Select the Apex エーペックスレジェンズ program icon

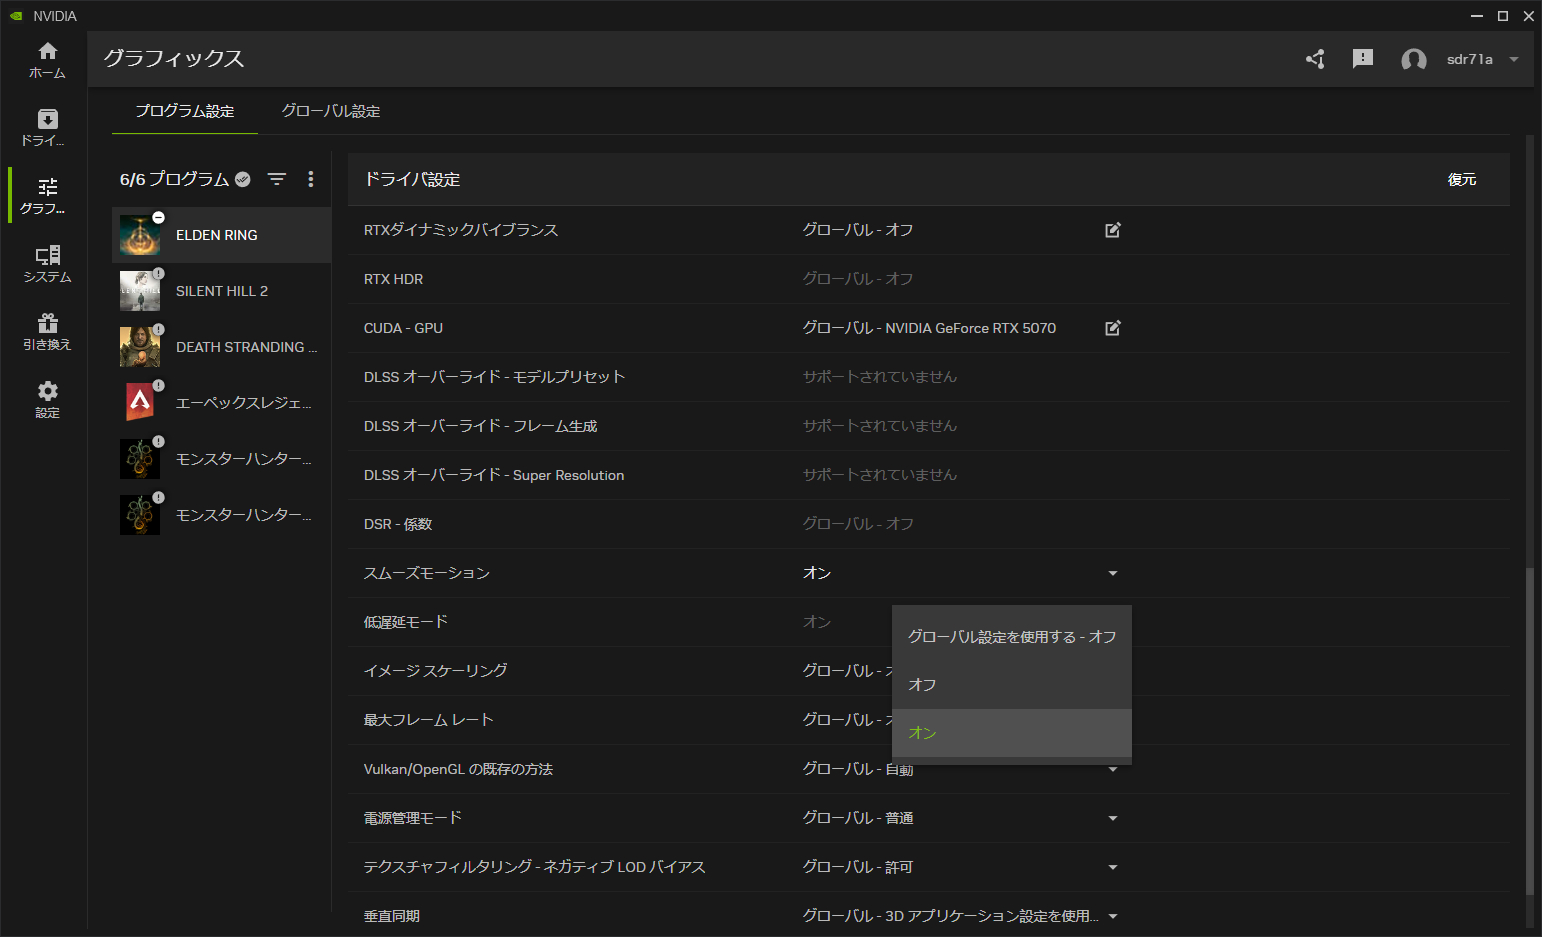pos(140,403)
